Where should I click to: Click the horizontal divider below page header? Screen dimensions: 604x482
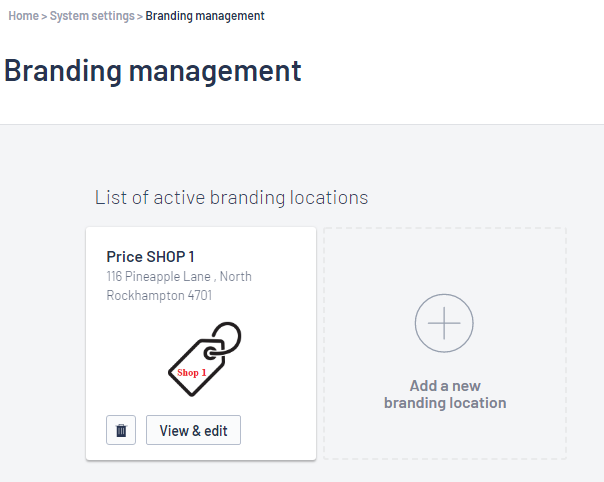[302, 124]
